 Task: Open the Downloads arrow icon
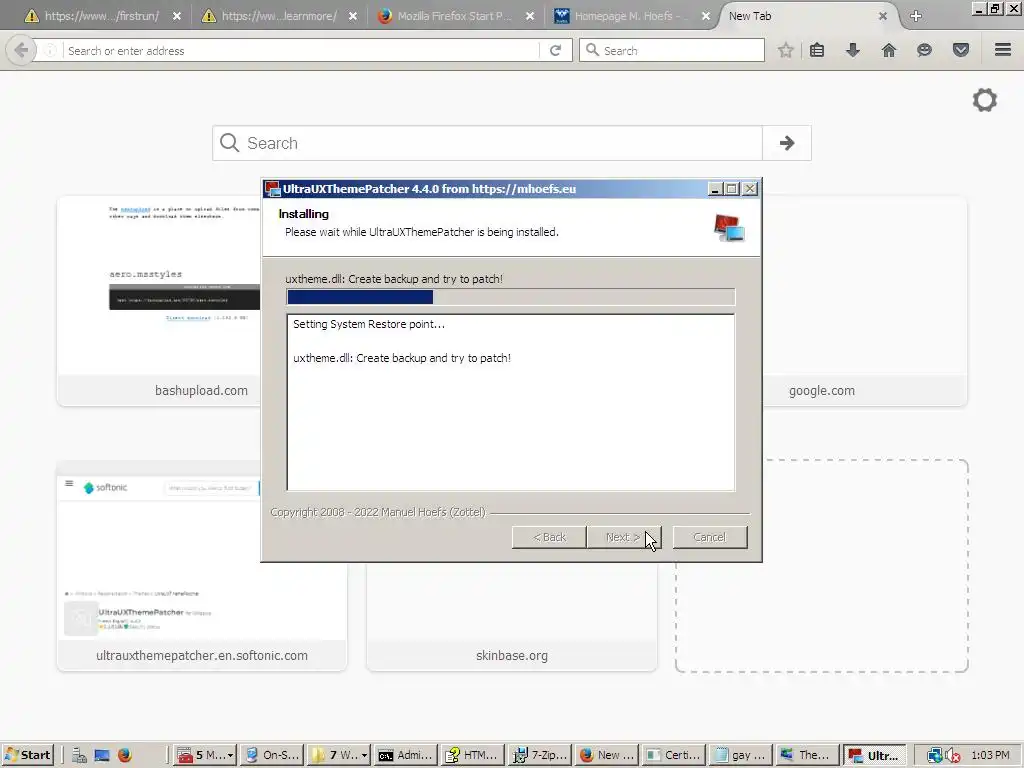tap(853, 50)
